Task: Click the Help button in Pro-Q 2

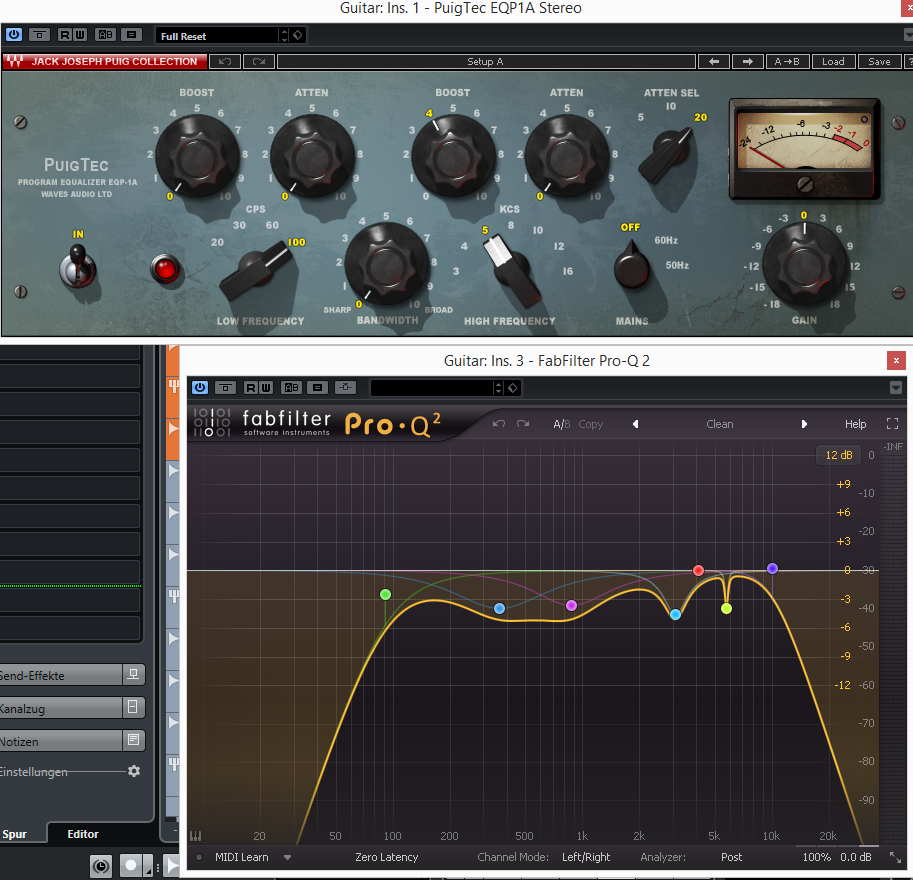Action: [855, 424]
